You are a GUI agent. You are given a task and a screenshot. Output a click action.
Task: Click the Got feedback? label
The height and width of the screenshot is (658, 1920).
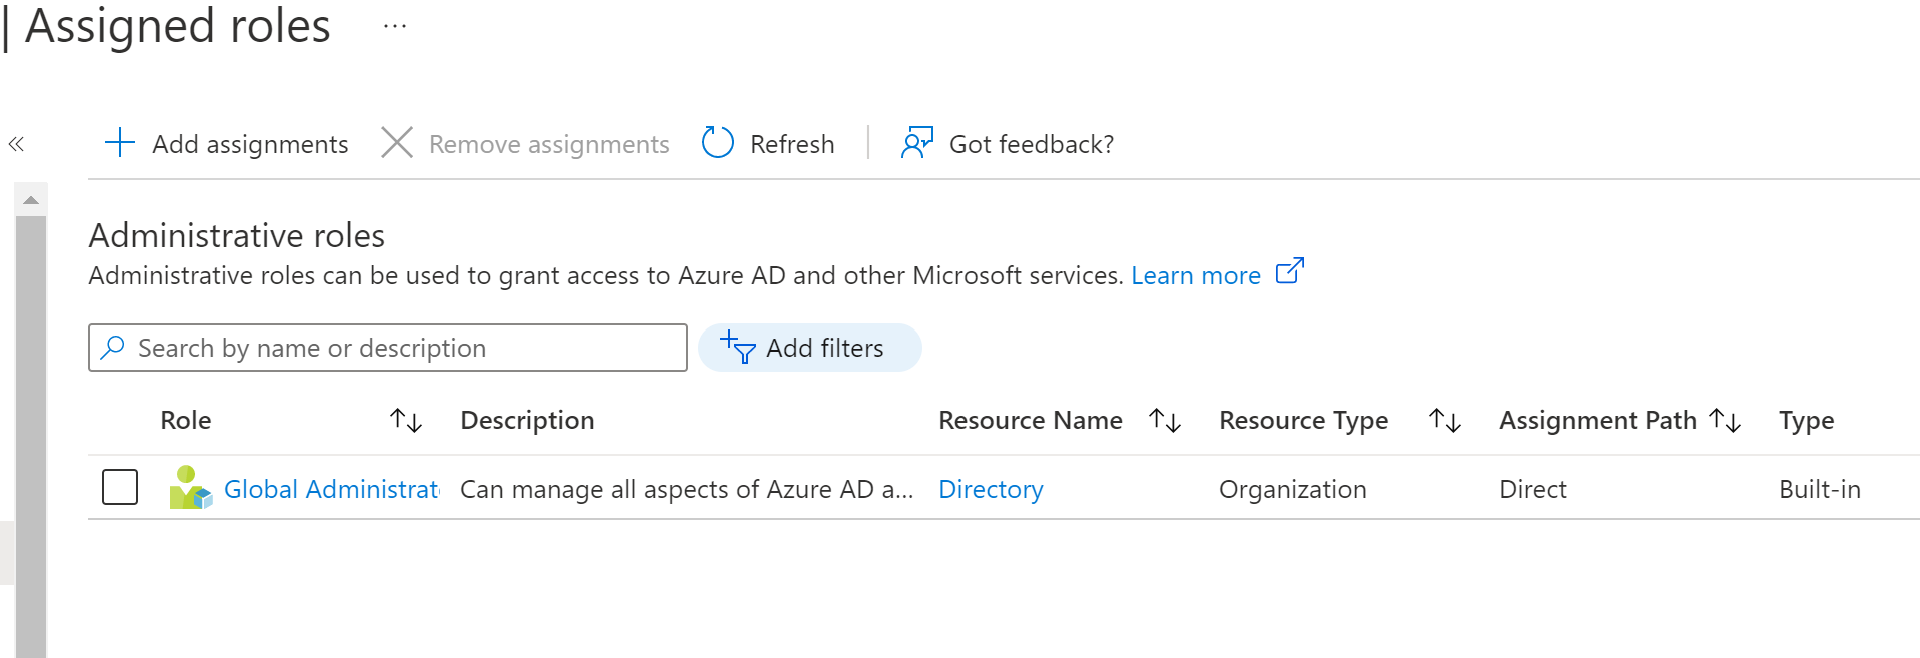(x=1031, y=144)
